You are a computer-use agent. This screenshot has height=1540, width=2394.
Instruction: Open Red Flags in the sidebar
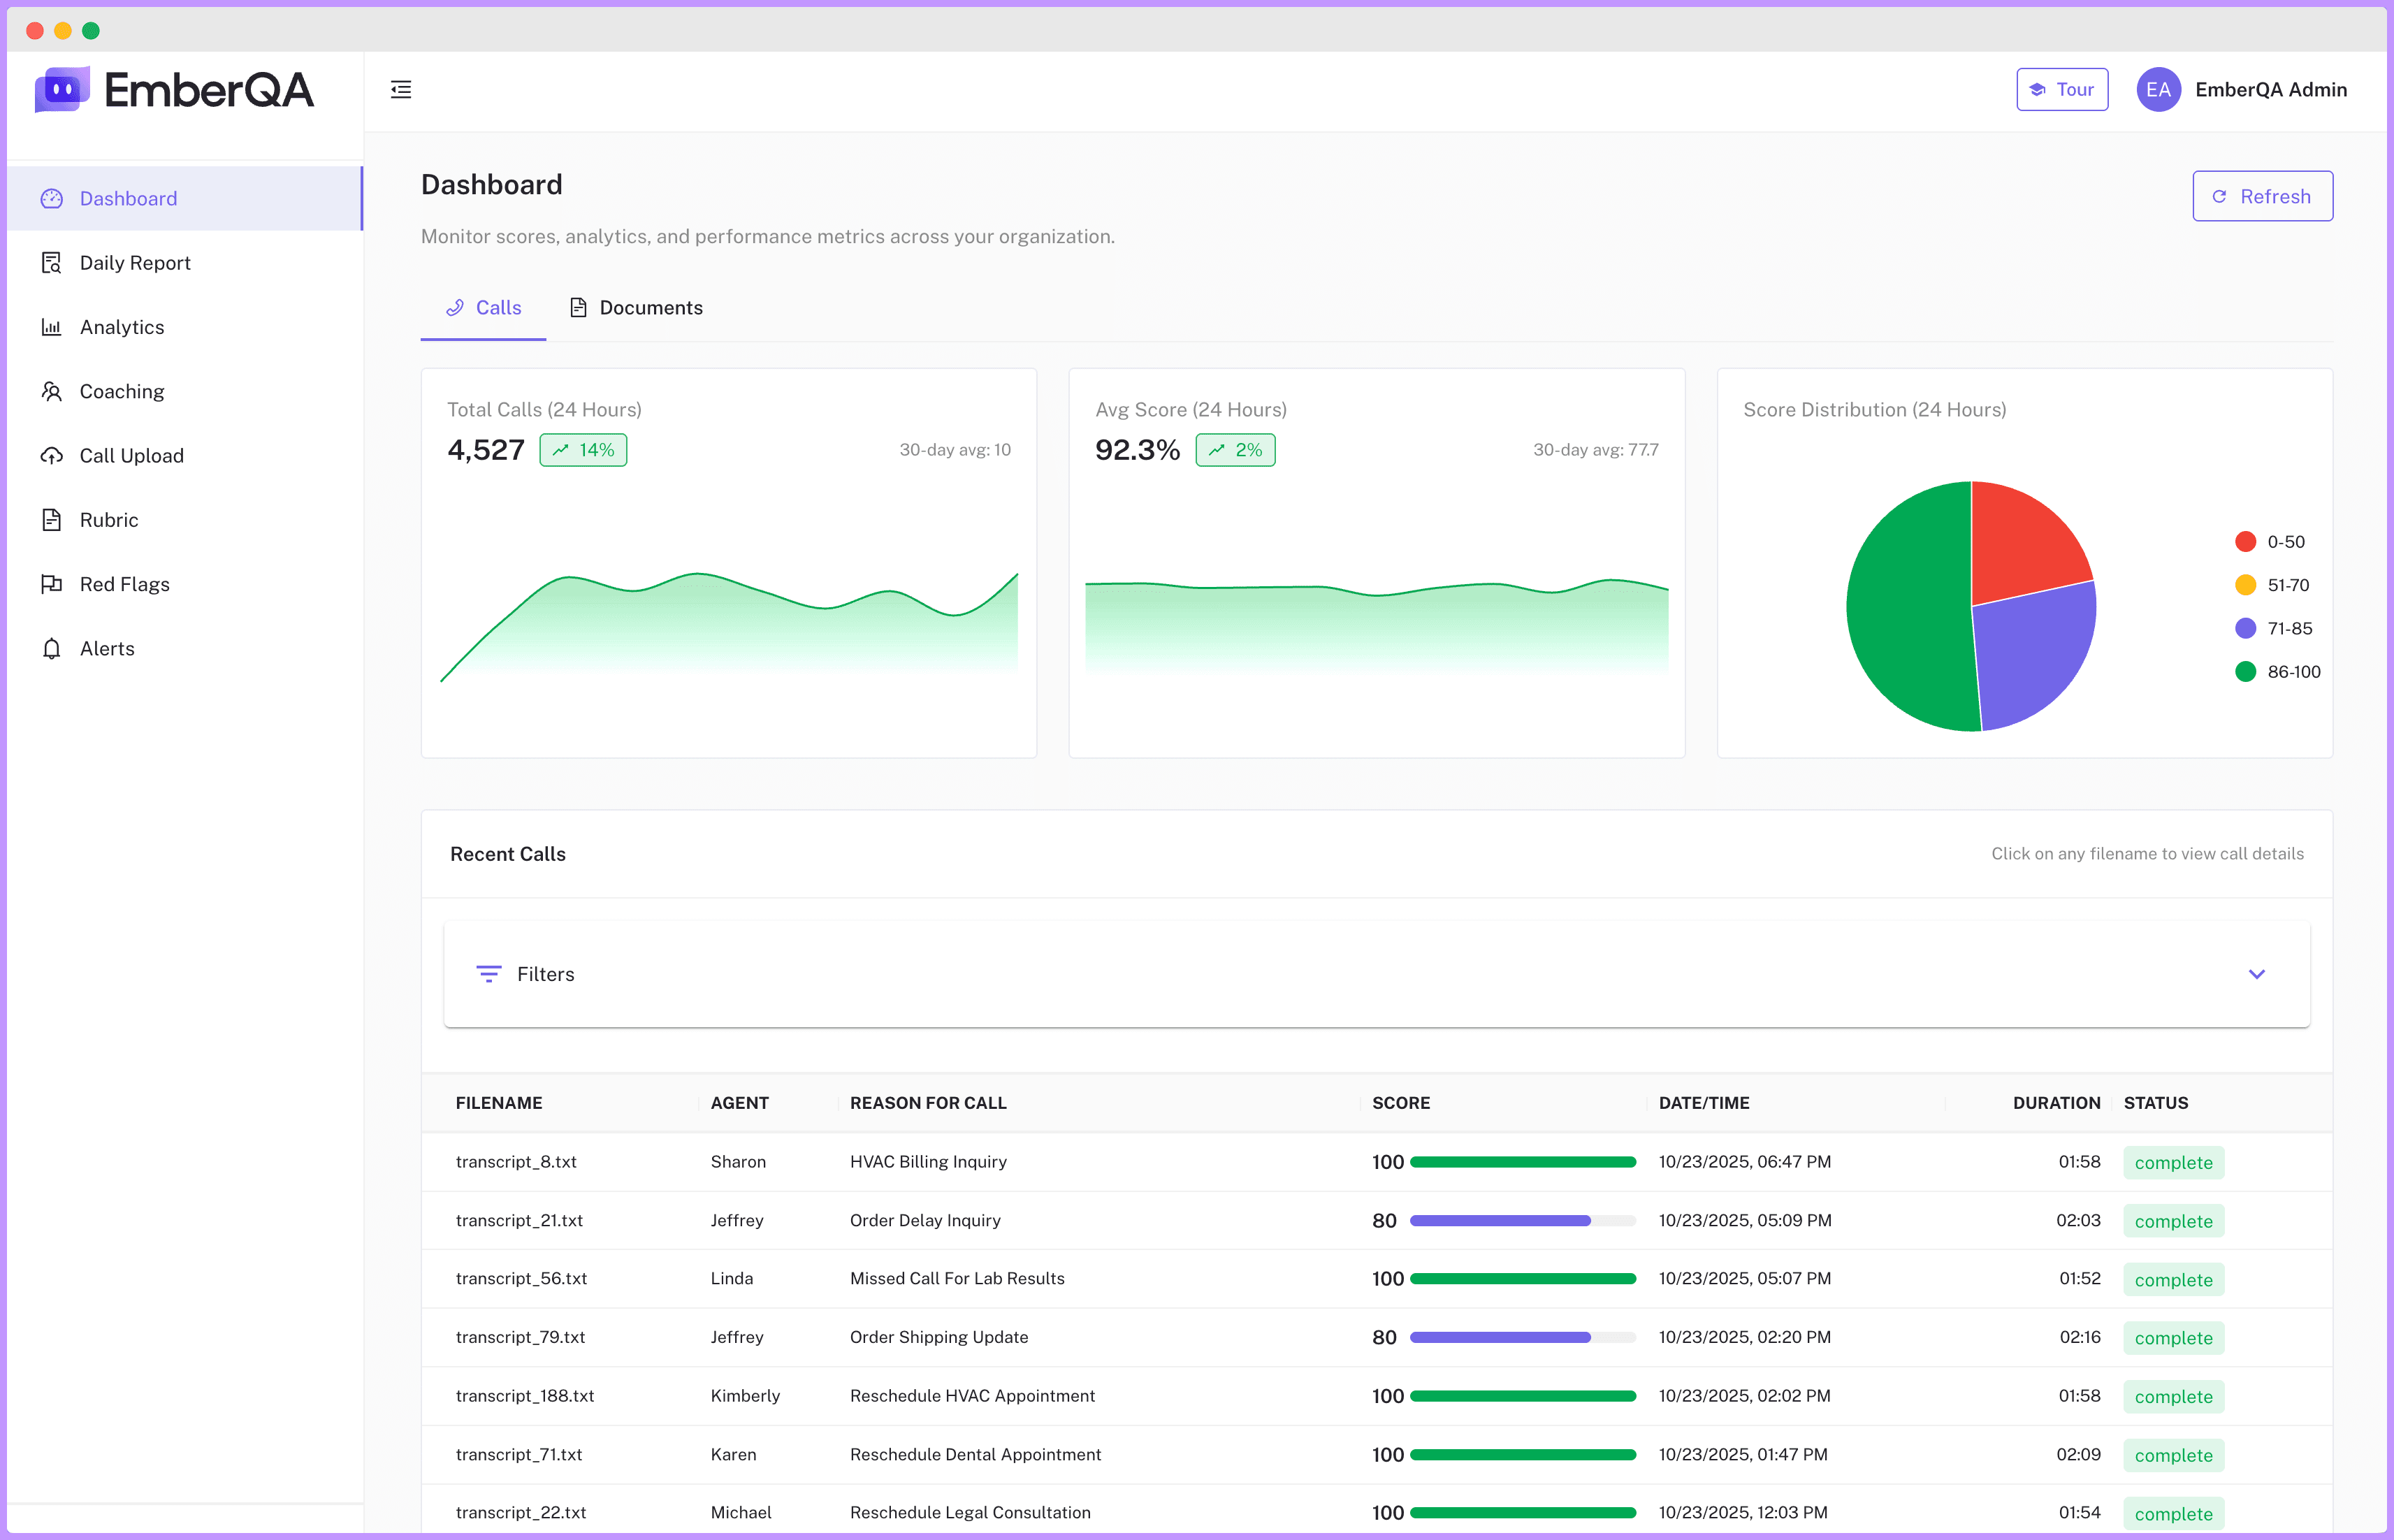point(184,584)
